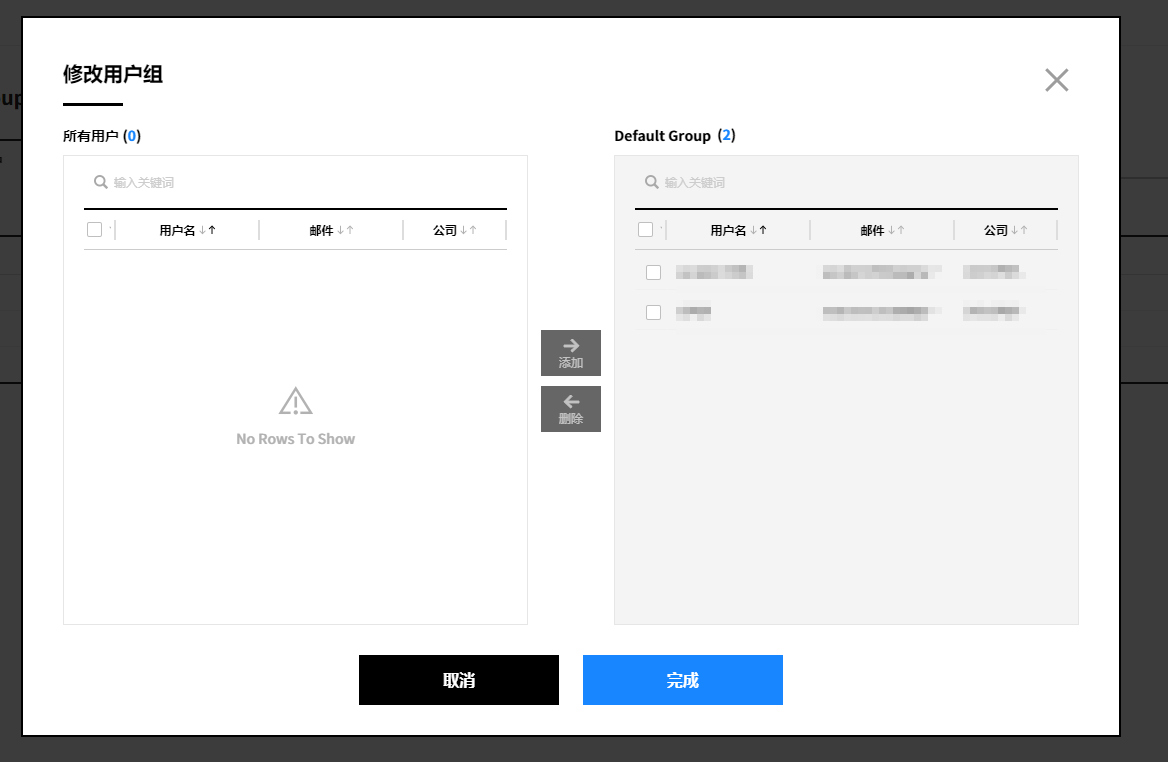Click the No Rows To Show warning icon

296,402
